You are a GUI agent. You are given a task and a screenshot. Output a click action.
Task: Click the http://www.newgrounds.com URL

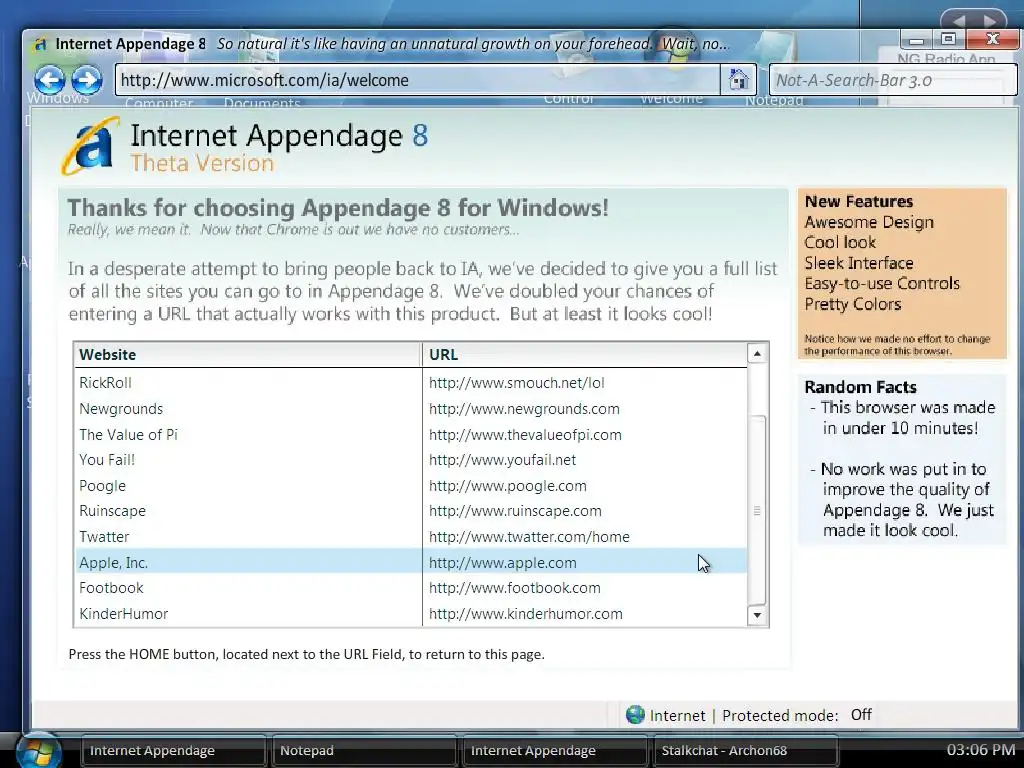tap(524, 409)
